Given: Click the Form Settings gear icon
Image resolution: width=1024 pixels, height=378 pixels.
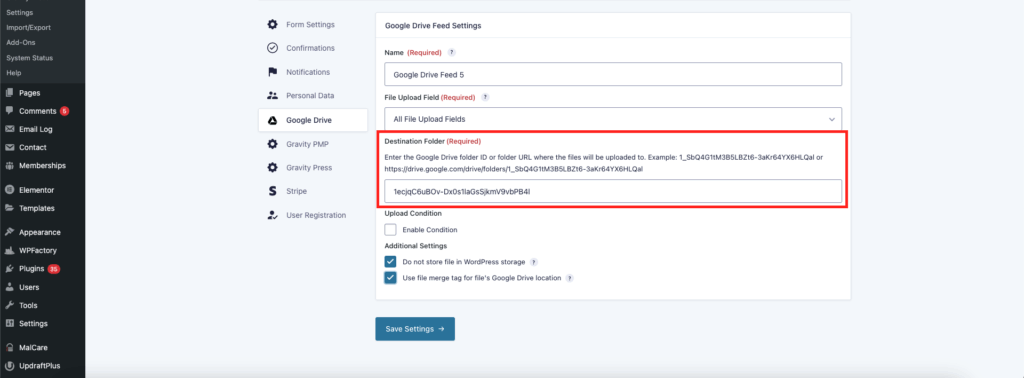Looking at the screenshot, I should pos(272,25).
